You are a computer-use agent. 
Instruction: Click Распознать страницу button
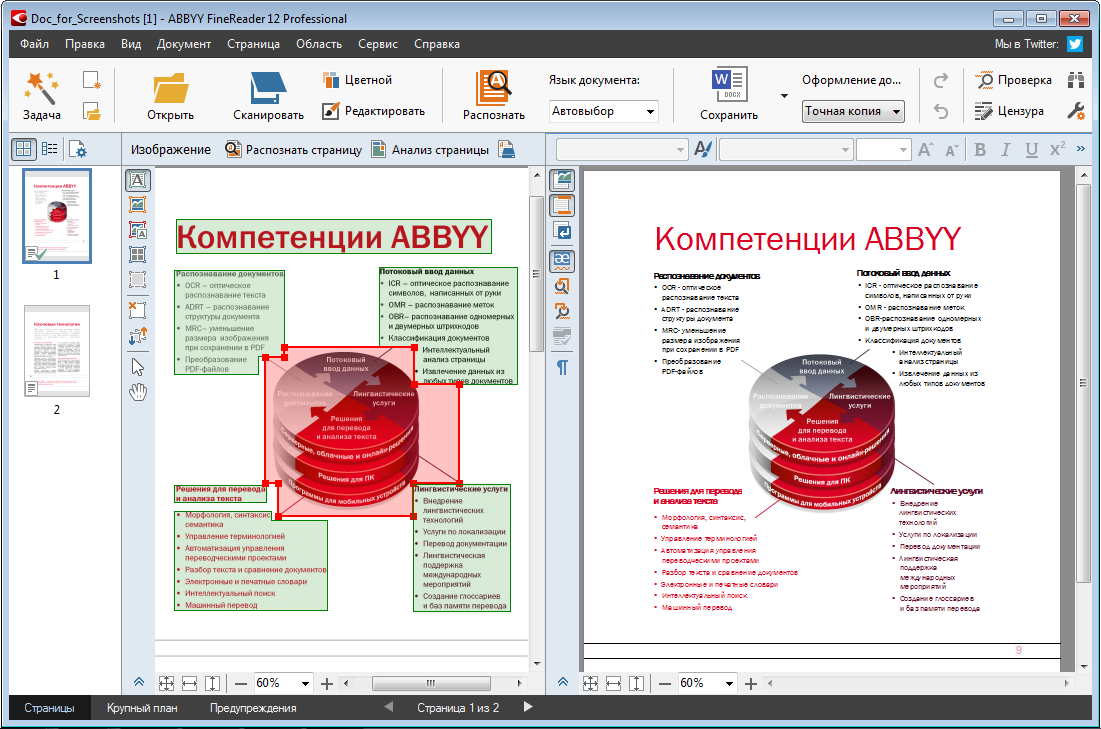coord(294,150)
